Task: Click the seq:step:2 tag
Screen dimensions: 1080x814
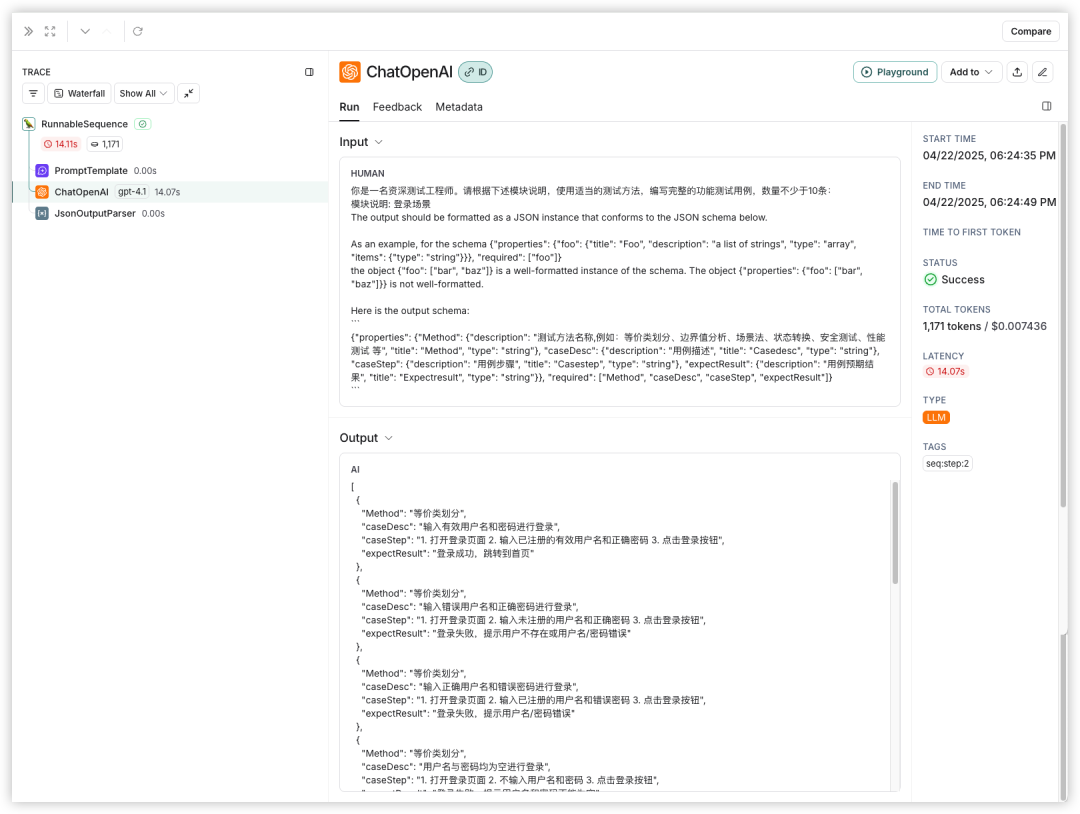Action: (947, 463)
